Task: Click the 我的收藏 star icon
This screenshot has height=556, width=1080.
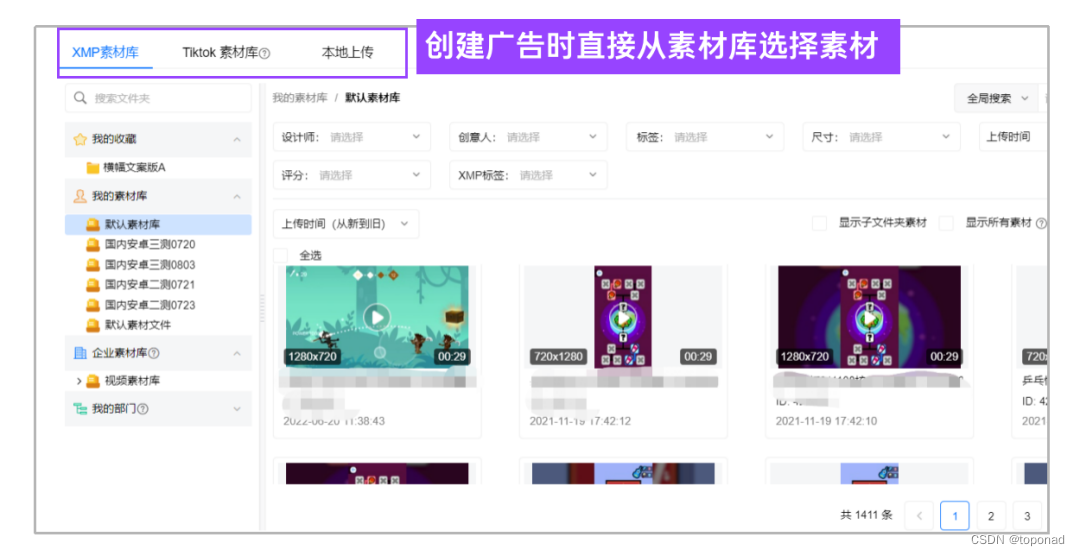Action: [80, 139]
